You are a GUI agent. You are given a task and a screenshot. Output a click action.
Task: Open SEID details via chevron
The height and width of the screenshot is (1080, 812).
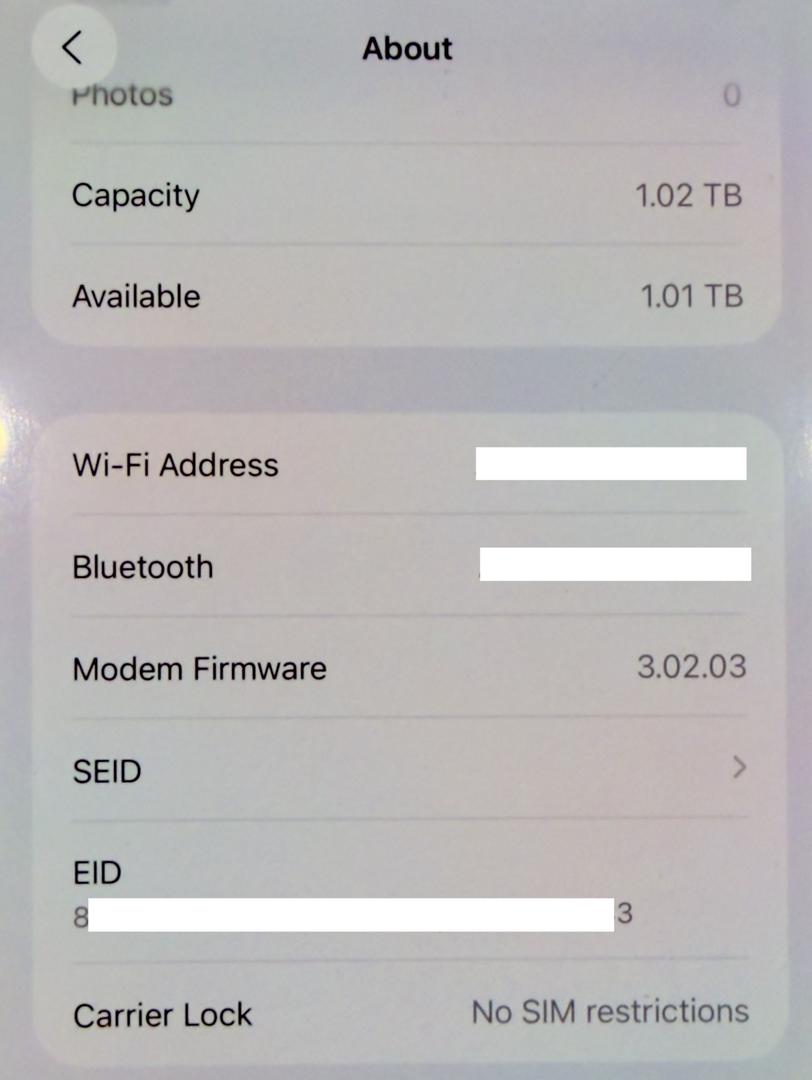739,768
